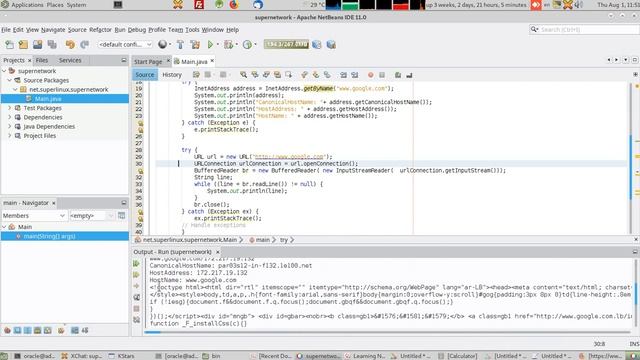Open the default config dropdown
Viewport: 640px width, 360px height.
coord(125,44)
